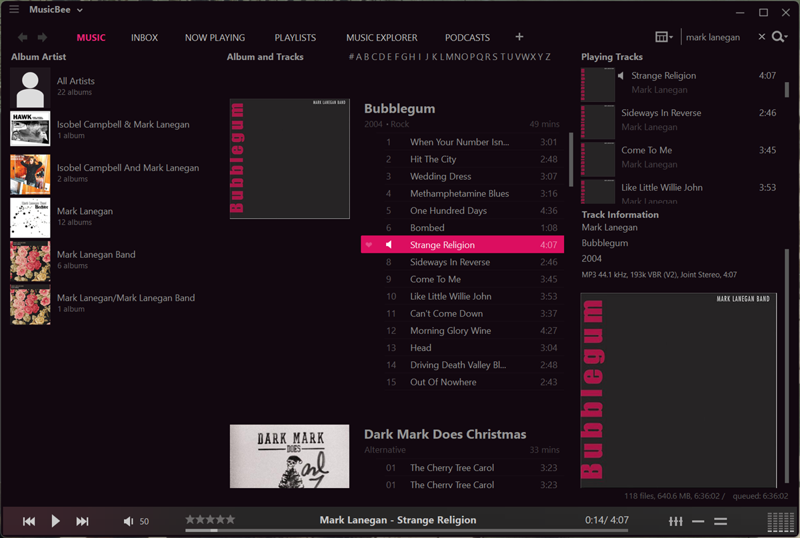The height and width of the screenshot is (538, 800).
Task: Select Come To Me in Playing Tracks
Action: pos(679,157)
